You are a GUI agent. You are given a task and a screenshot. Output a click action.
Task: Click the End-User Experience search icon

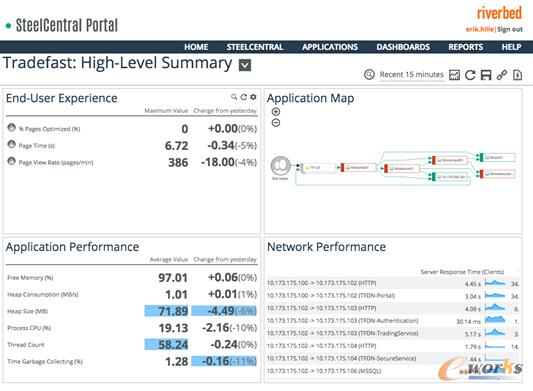(x=234, y=97)
